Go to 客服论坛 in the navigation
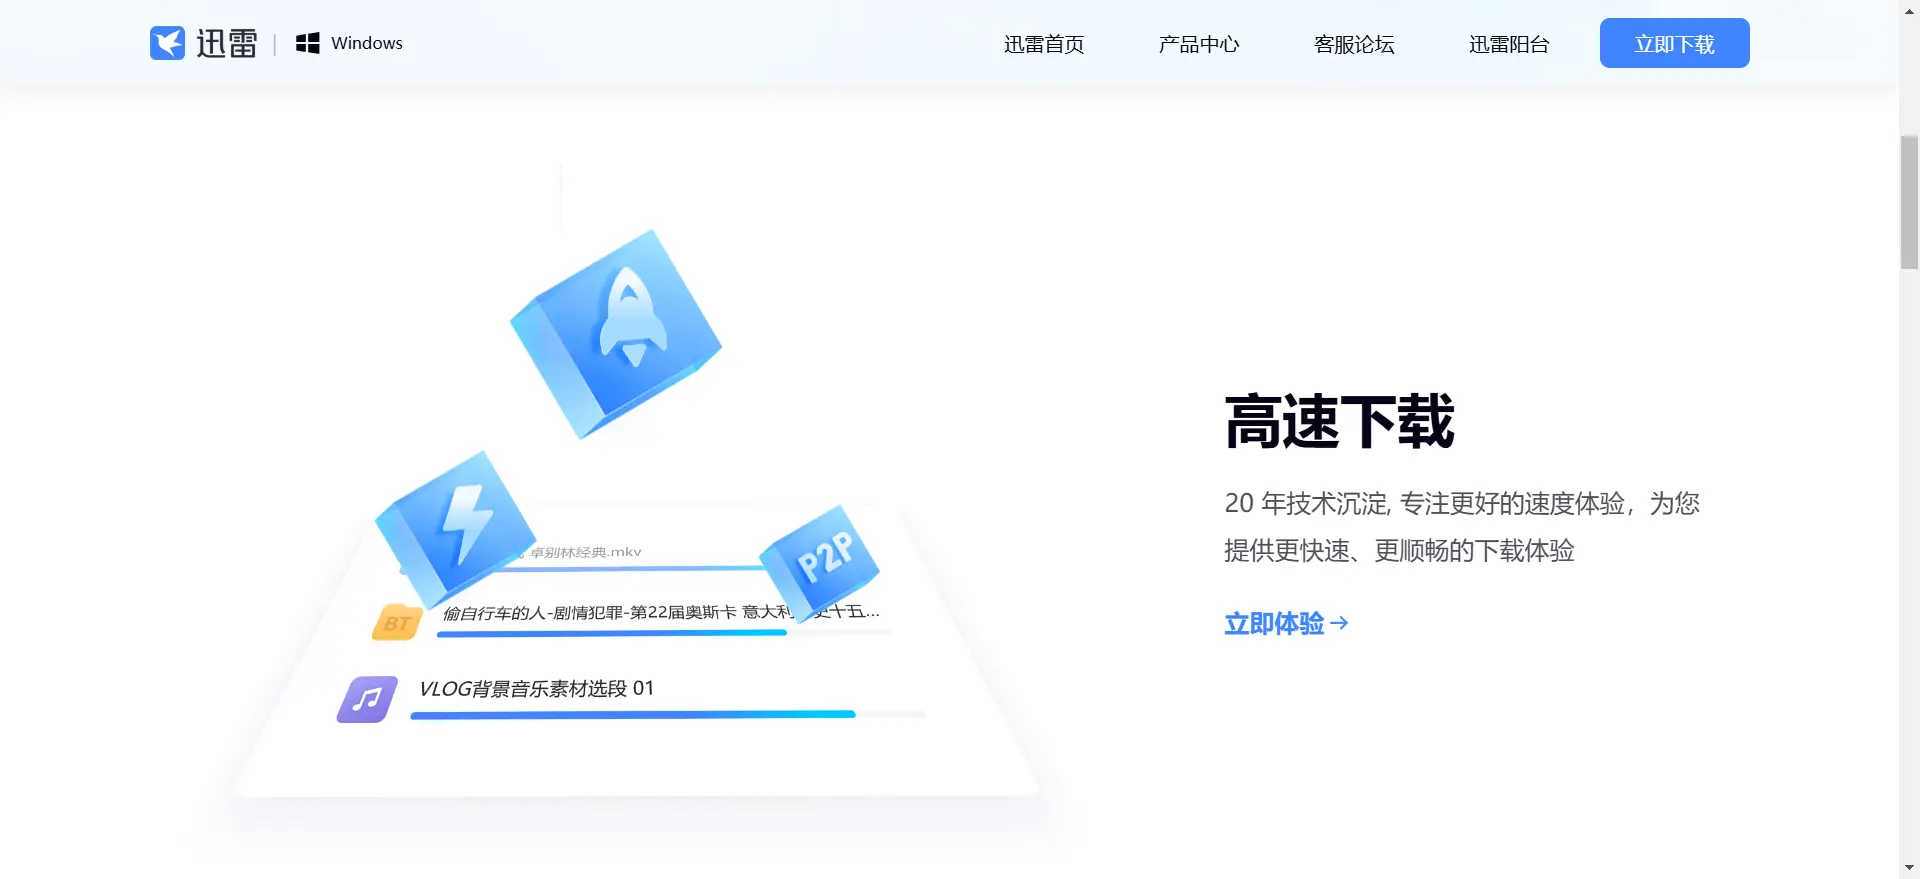 click(1354, 44)
